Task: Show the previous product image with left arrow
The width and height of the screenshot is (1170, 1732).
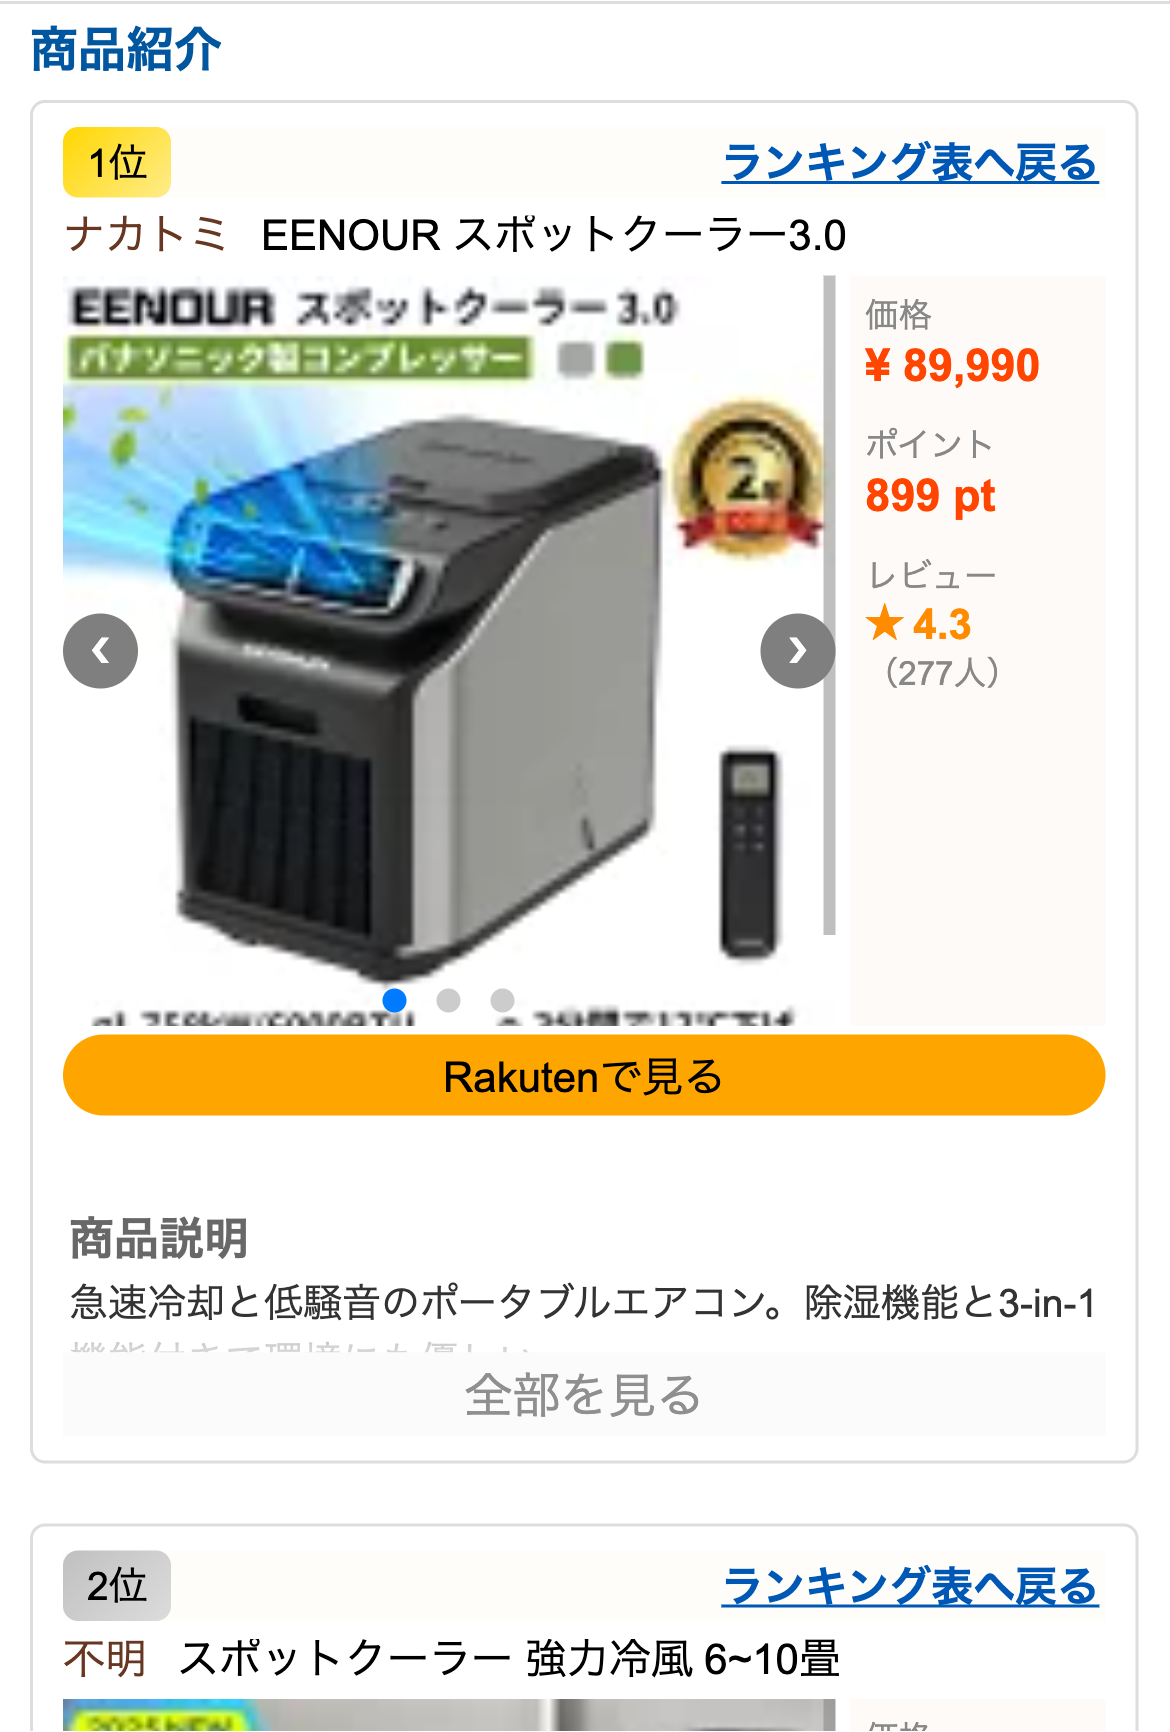Action: coord(100,651)
